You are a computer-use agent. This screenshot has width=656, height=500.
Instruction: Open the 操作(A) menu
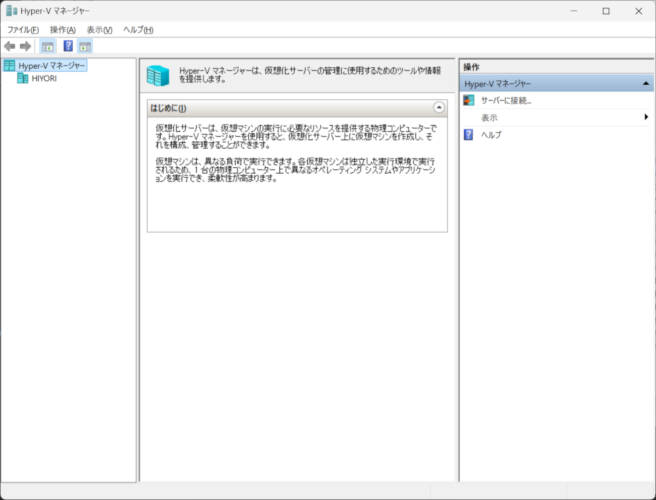(x=62, y=30)
